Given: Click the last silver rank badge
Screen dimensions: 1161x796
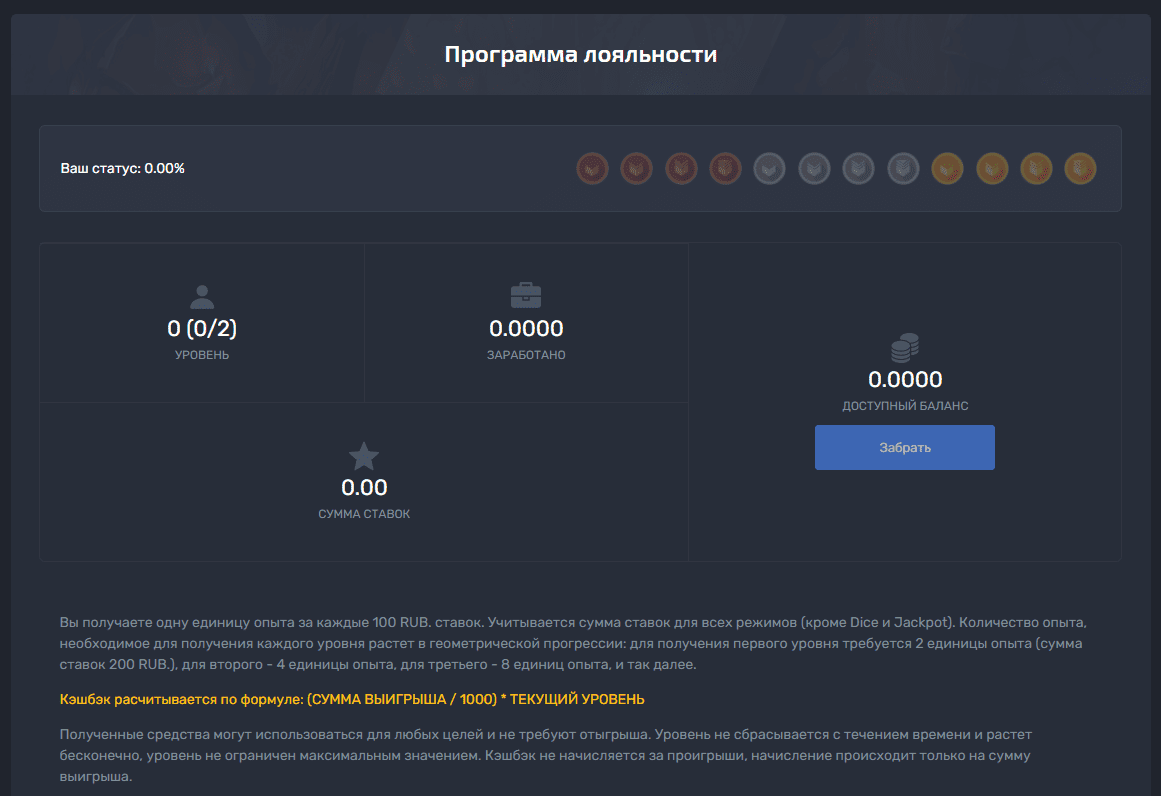Looking at the screenshot, I should coord(903,168).
